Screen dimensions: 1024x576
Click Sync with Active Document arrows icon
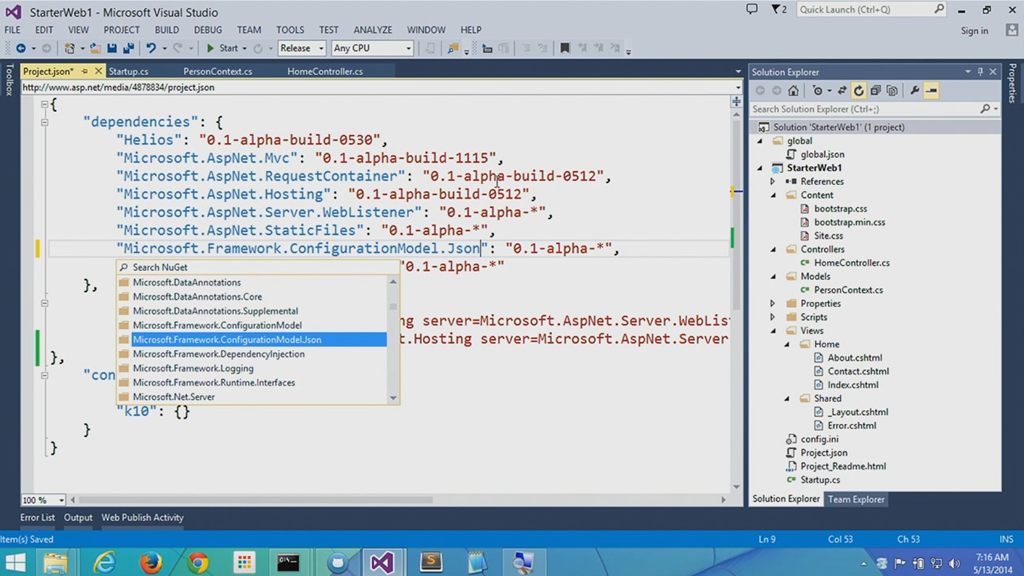click(x=842, y=91)
